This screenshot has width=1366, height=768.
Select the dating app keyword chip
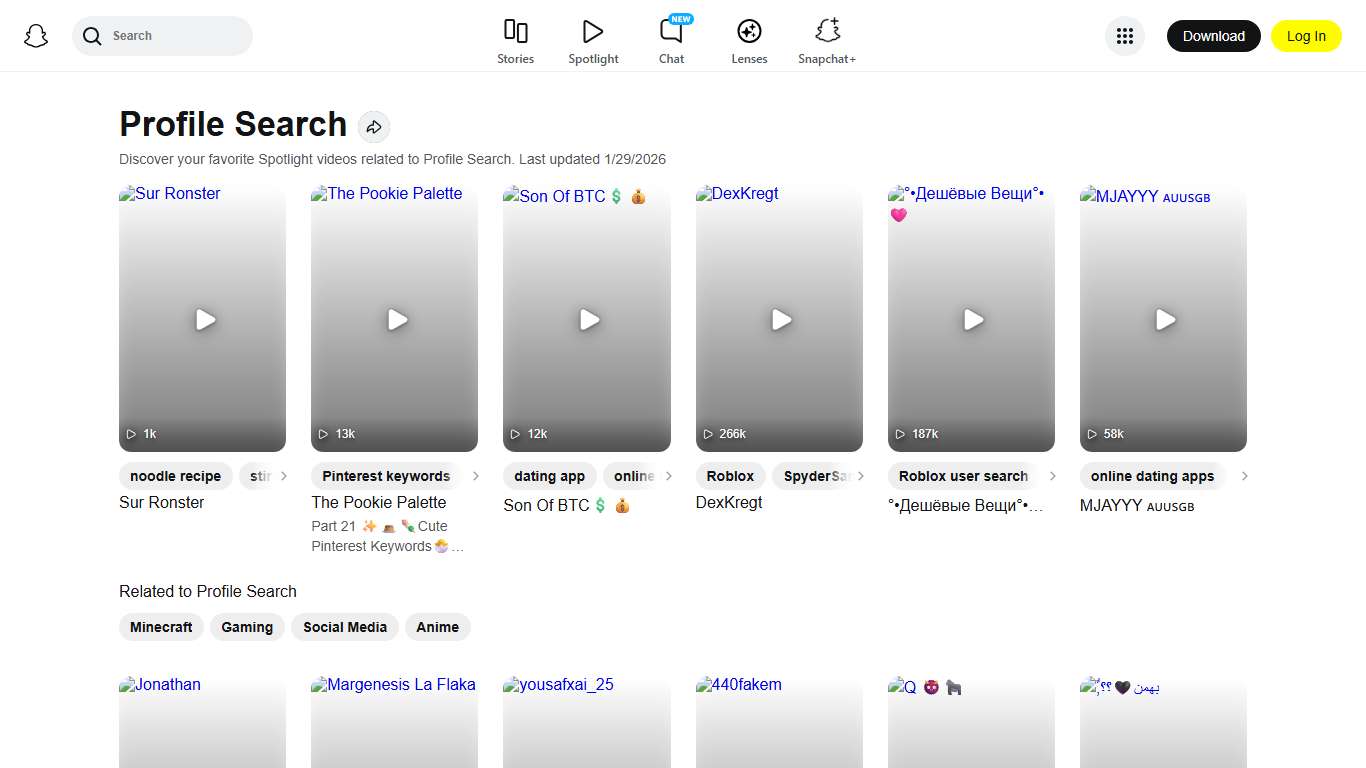point(550,476)
